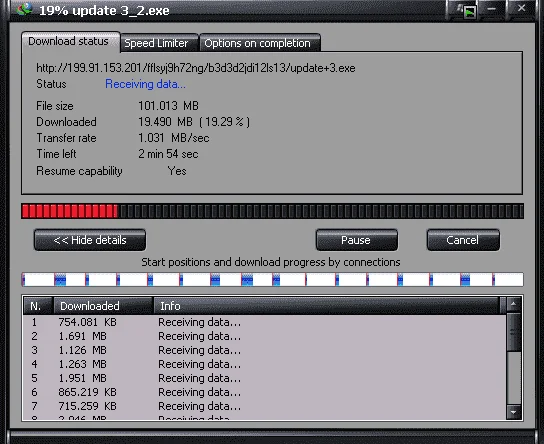Select connection row 4 with 1.263 MB
The height and width of the screenshot is (444, 544).
click(264, 364)
